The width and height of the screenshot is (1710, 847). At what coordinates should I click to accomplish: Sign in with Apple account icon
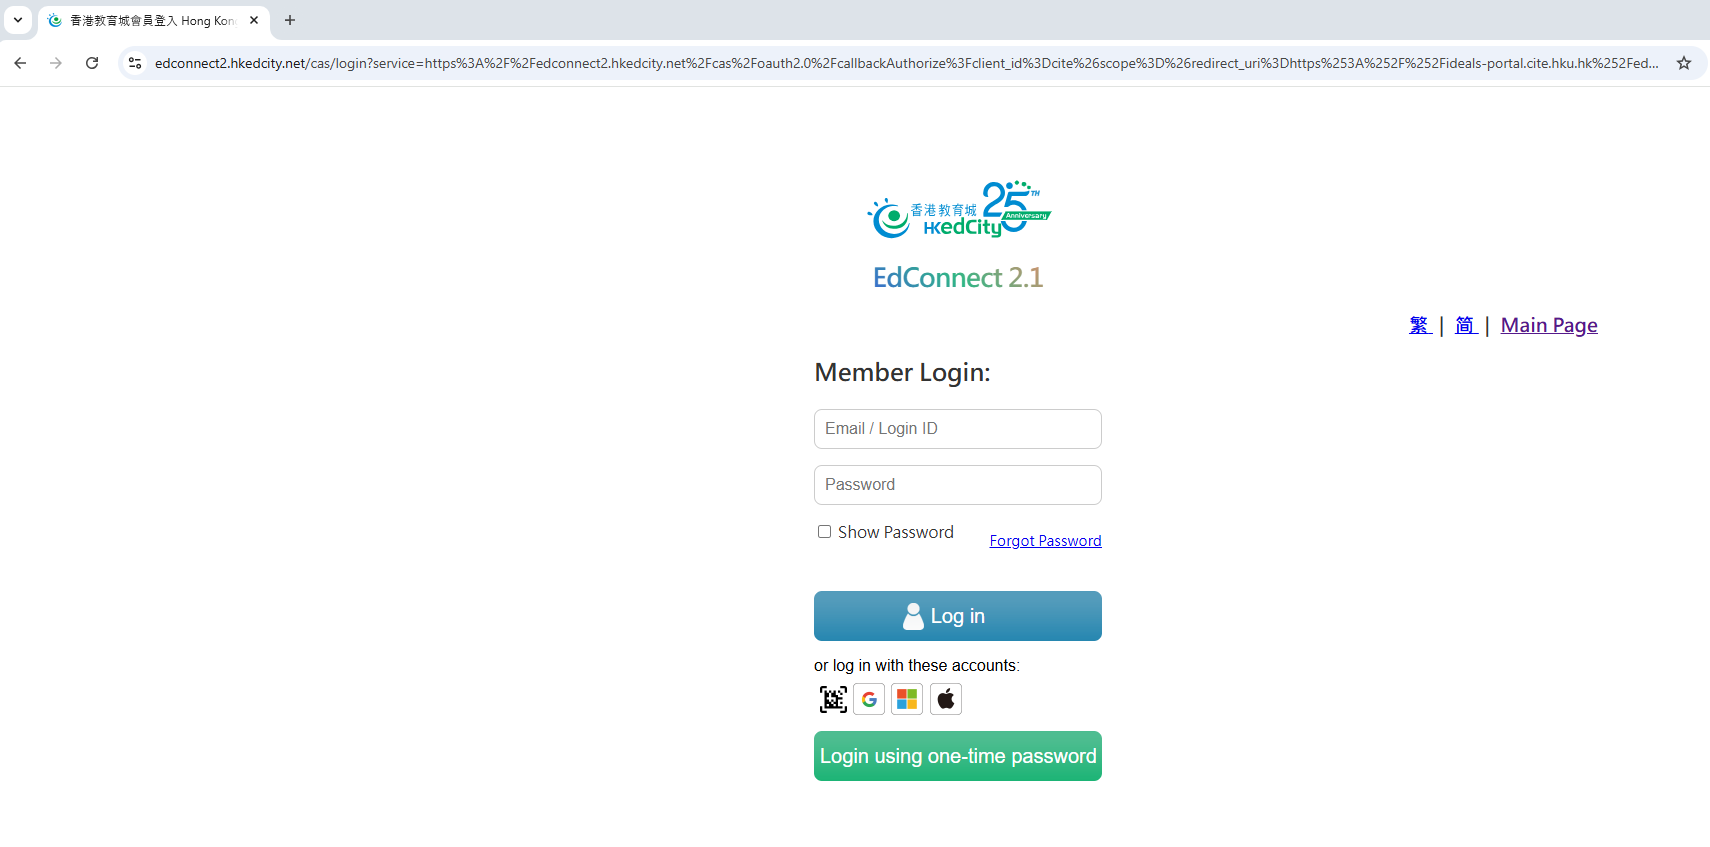946,699
